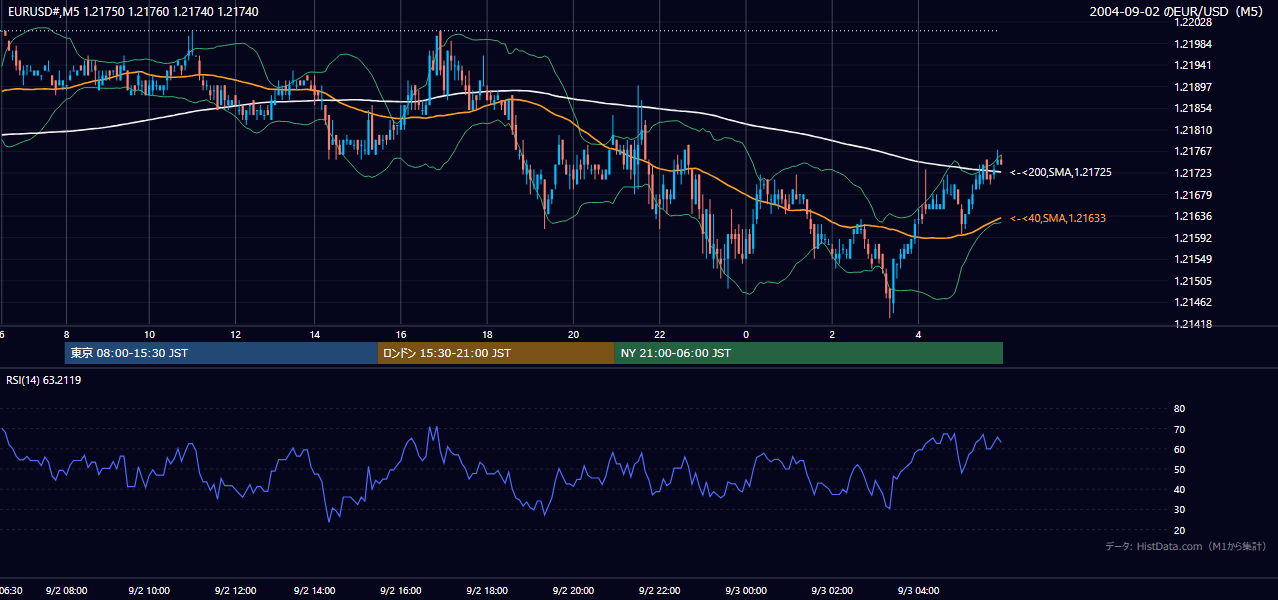Screen dimensions: 1278x600
Task: Click hour 18 on price chart time axis
Action: (487, 333)
